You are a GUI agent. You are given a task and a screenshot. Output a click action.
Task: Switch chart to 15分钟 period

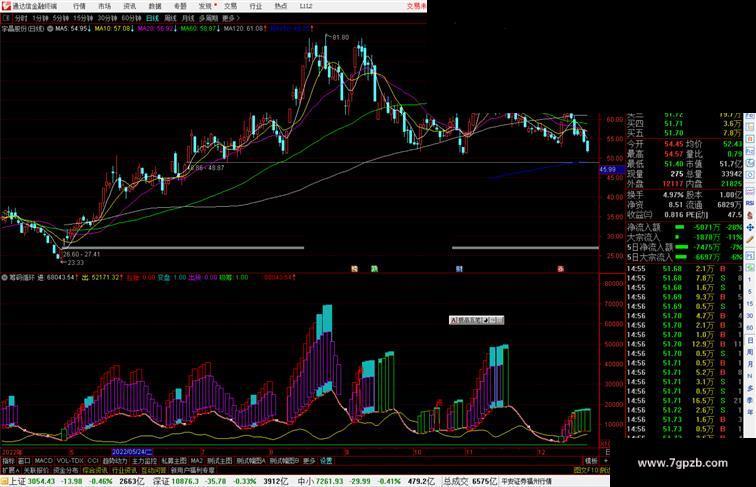pyautogui.click(x=83, y=18)
